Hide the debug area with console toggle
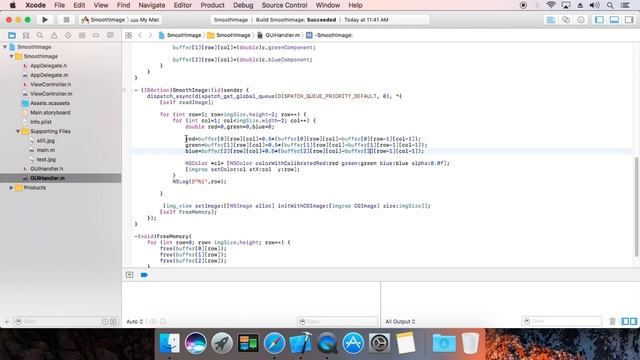The height and width of the screenshot is (360, 640). [x=129, y=275]
